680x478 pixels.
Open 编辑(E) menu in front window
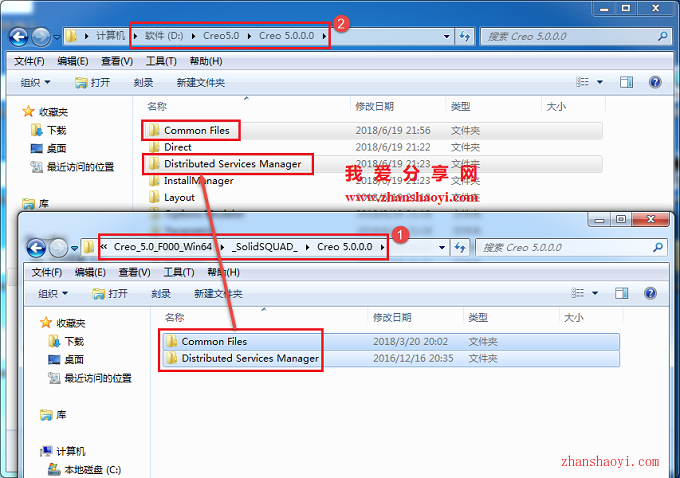click(x=90, y=272)
